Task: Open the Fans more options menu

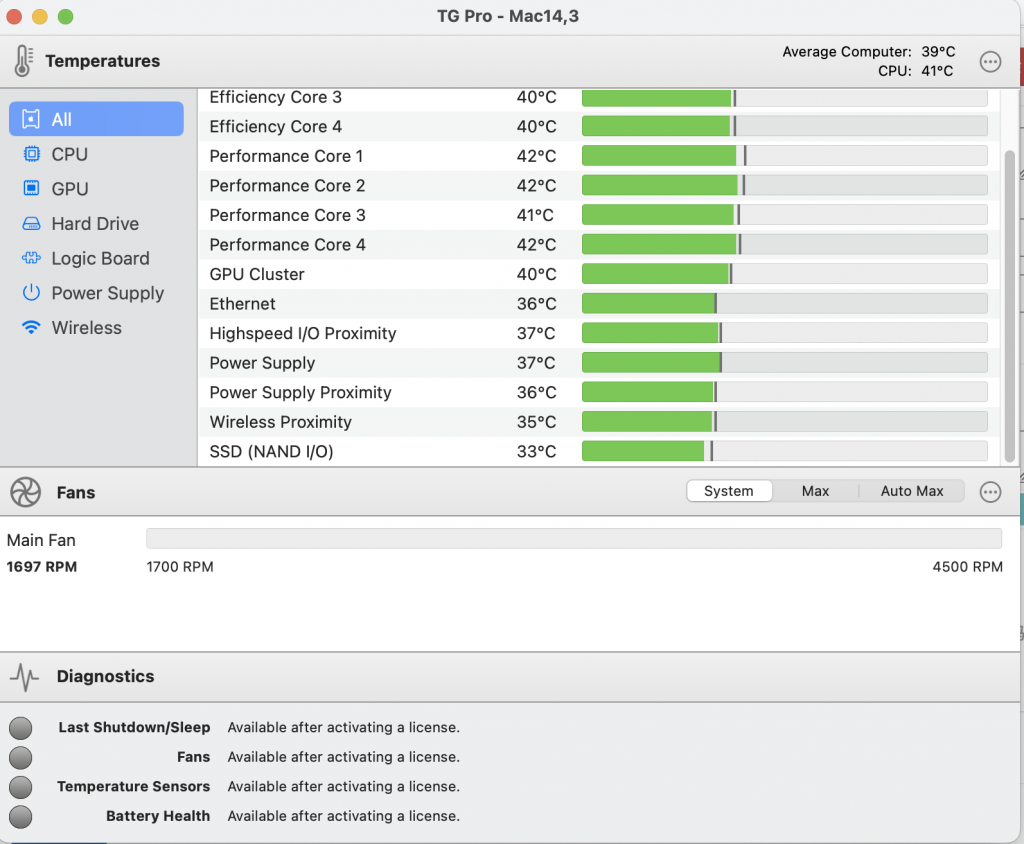Action: tap(990, 492)
